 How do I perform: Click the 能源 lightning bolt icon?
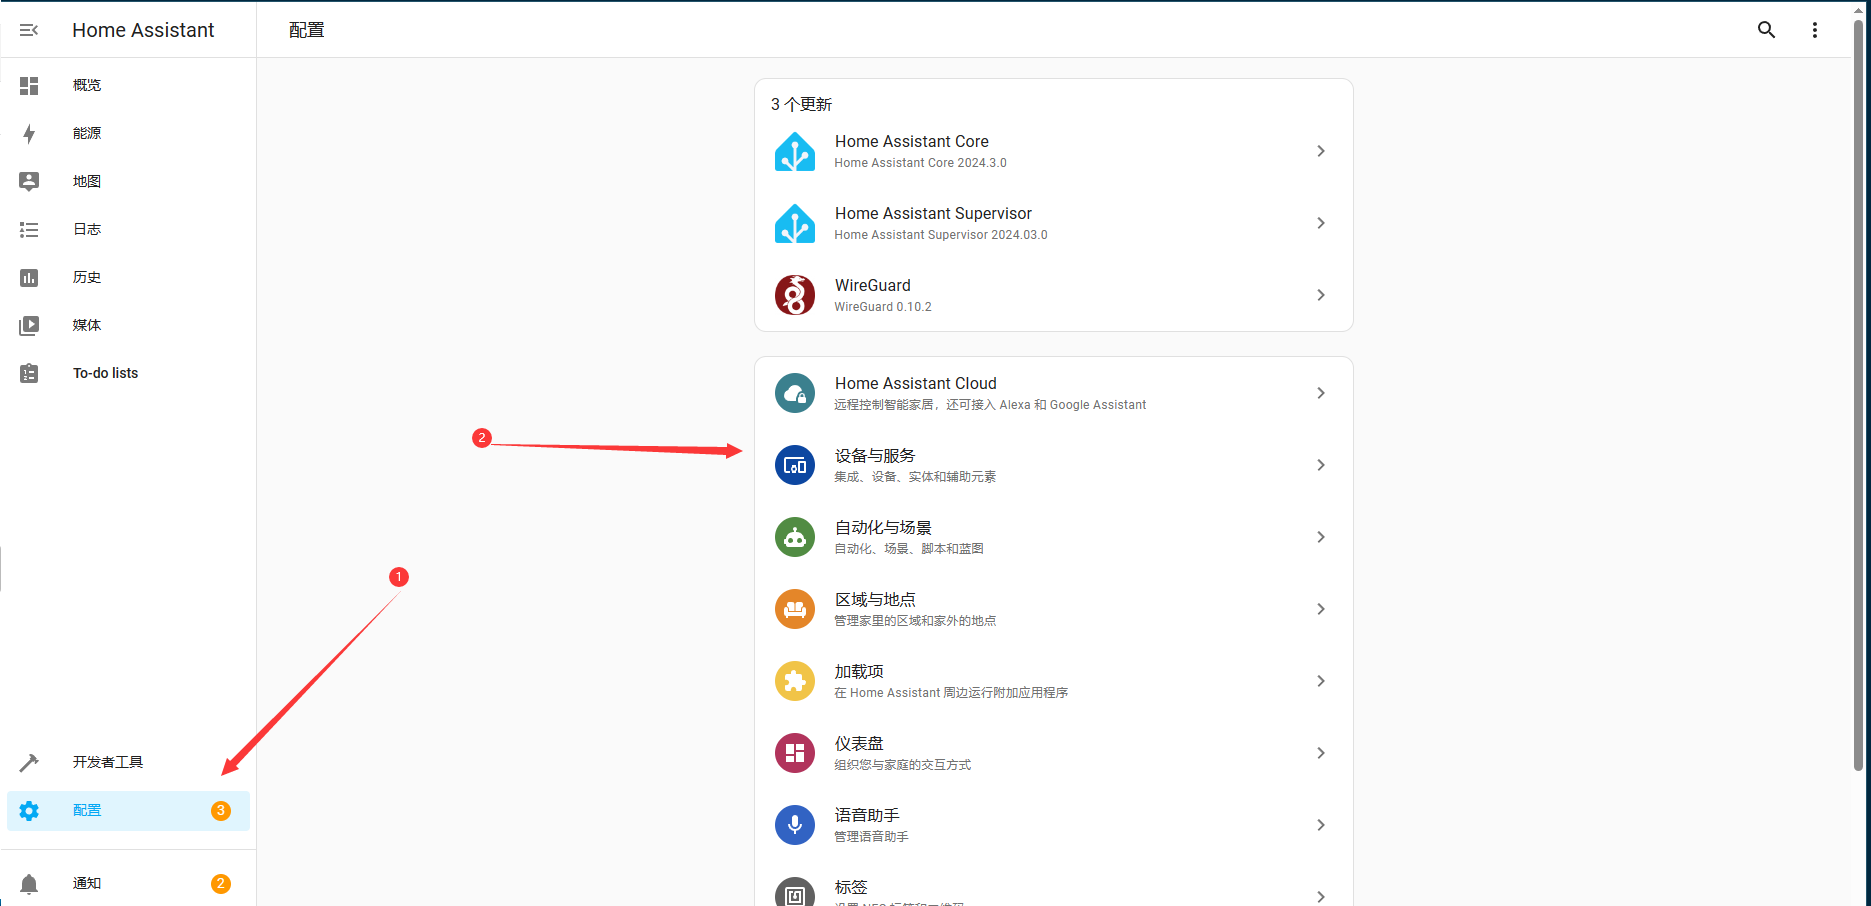tap(29, 133)
